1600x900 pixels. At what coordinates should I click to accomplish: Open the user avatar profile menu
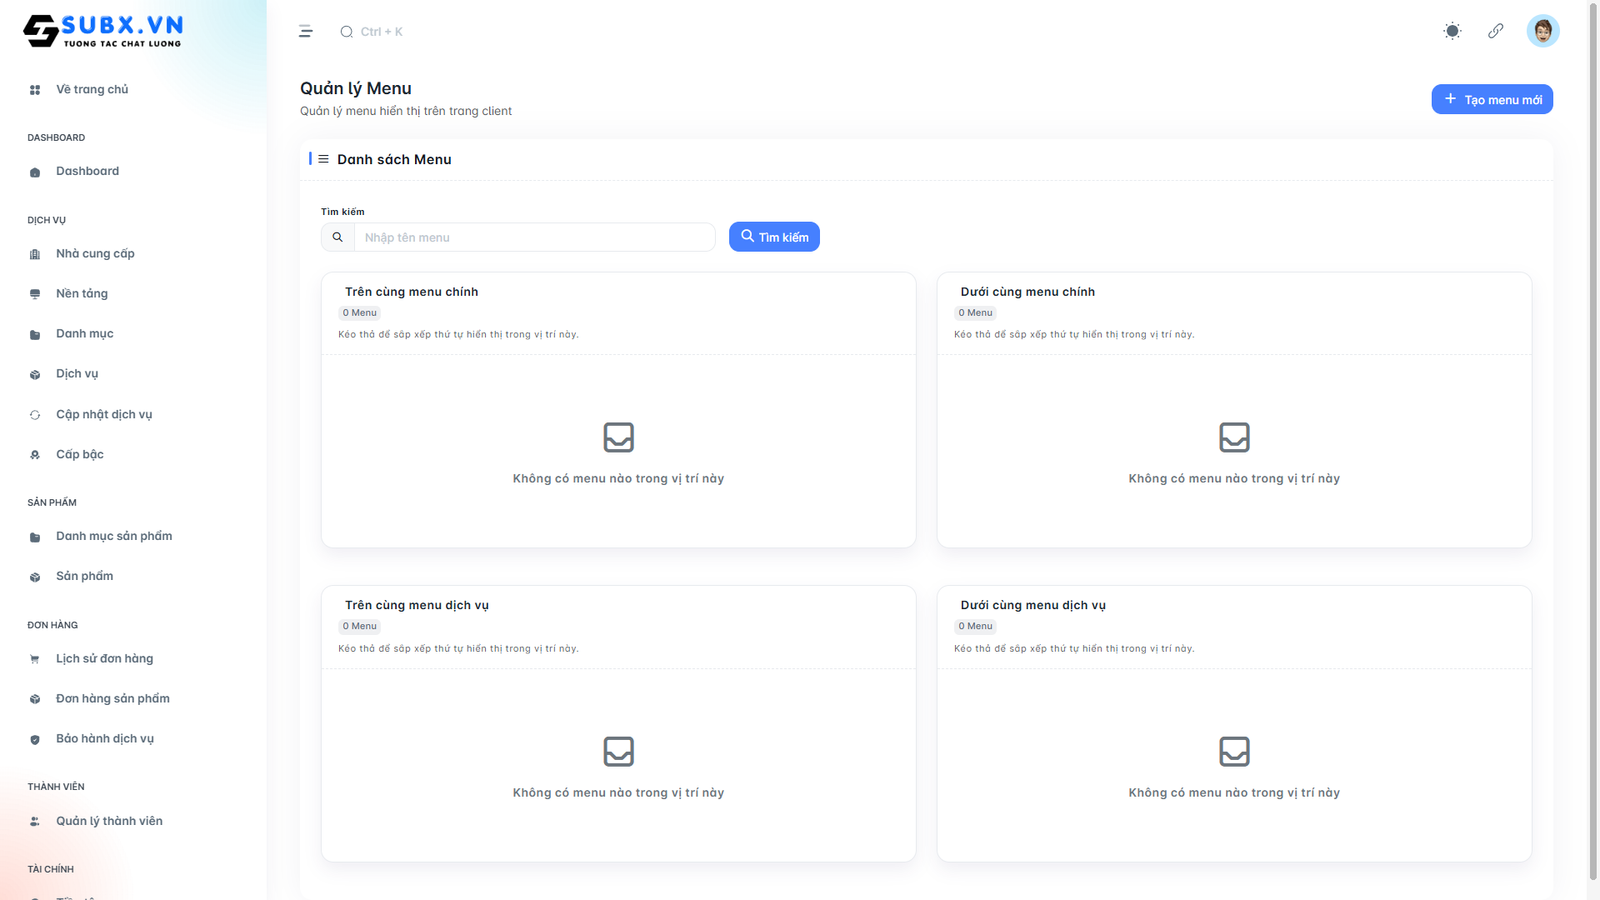[1542, 31]
